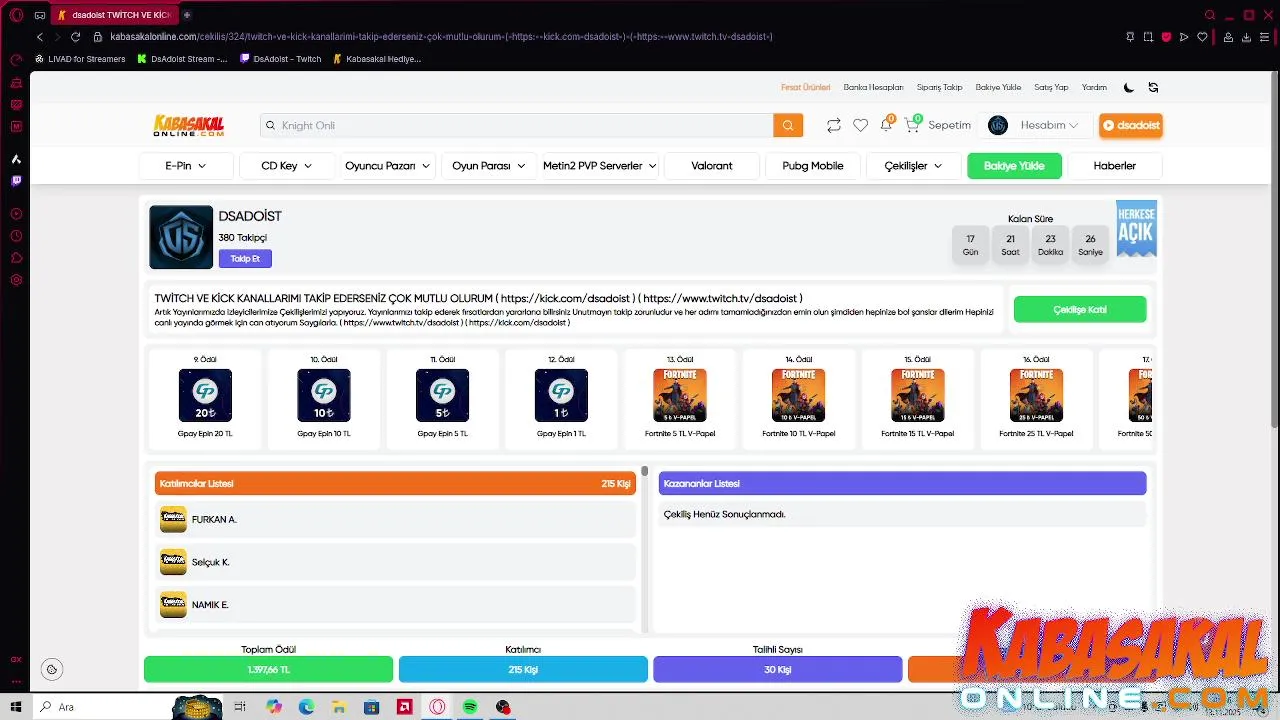Screen dimensions: 1280x720
Task: Open Spotify from the taskbar
Action: click(470, 707)
